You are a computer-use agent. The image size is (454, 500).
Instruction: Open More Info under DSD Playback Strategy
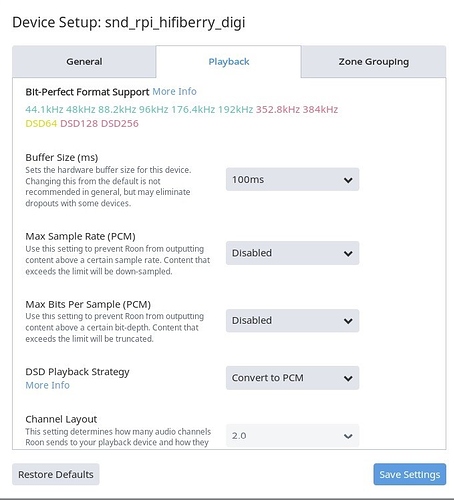47,385
